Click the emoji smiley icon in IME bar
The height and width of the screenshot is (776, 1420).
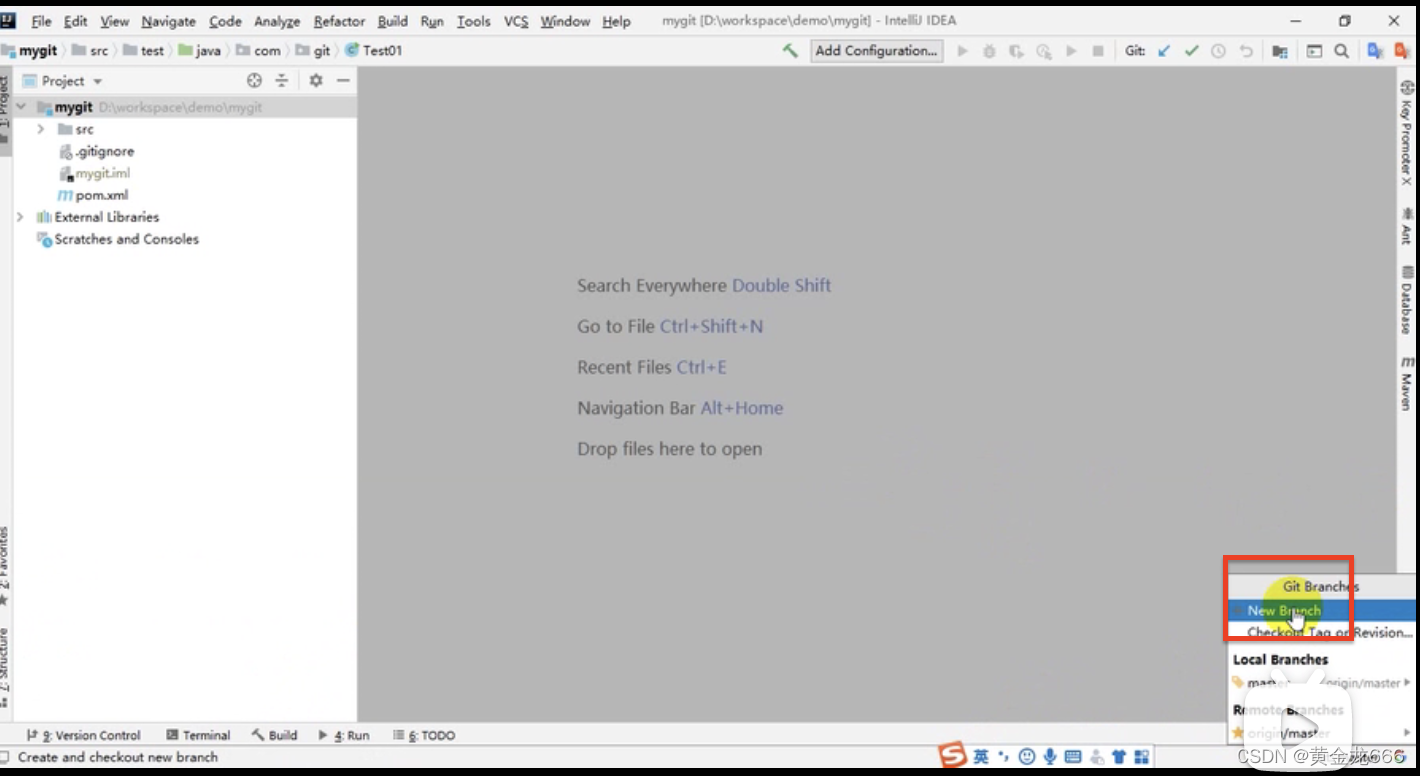coord(1027,757)
